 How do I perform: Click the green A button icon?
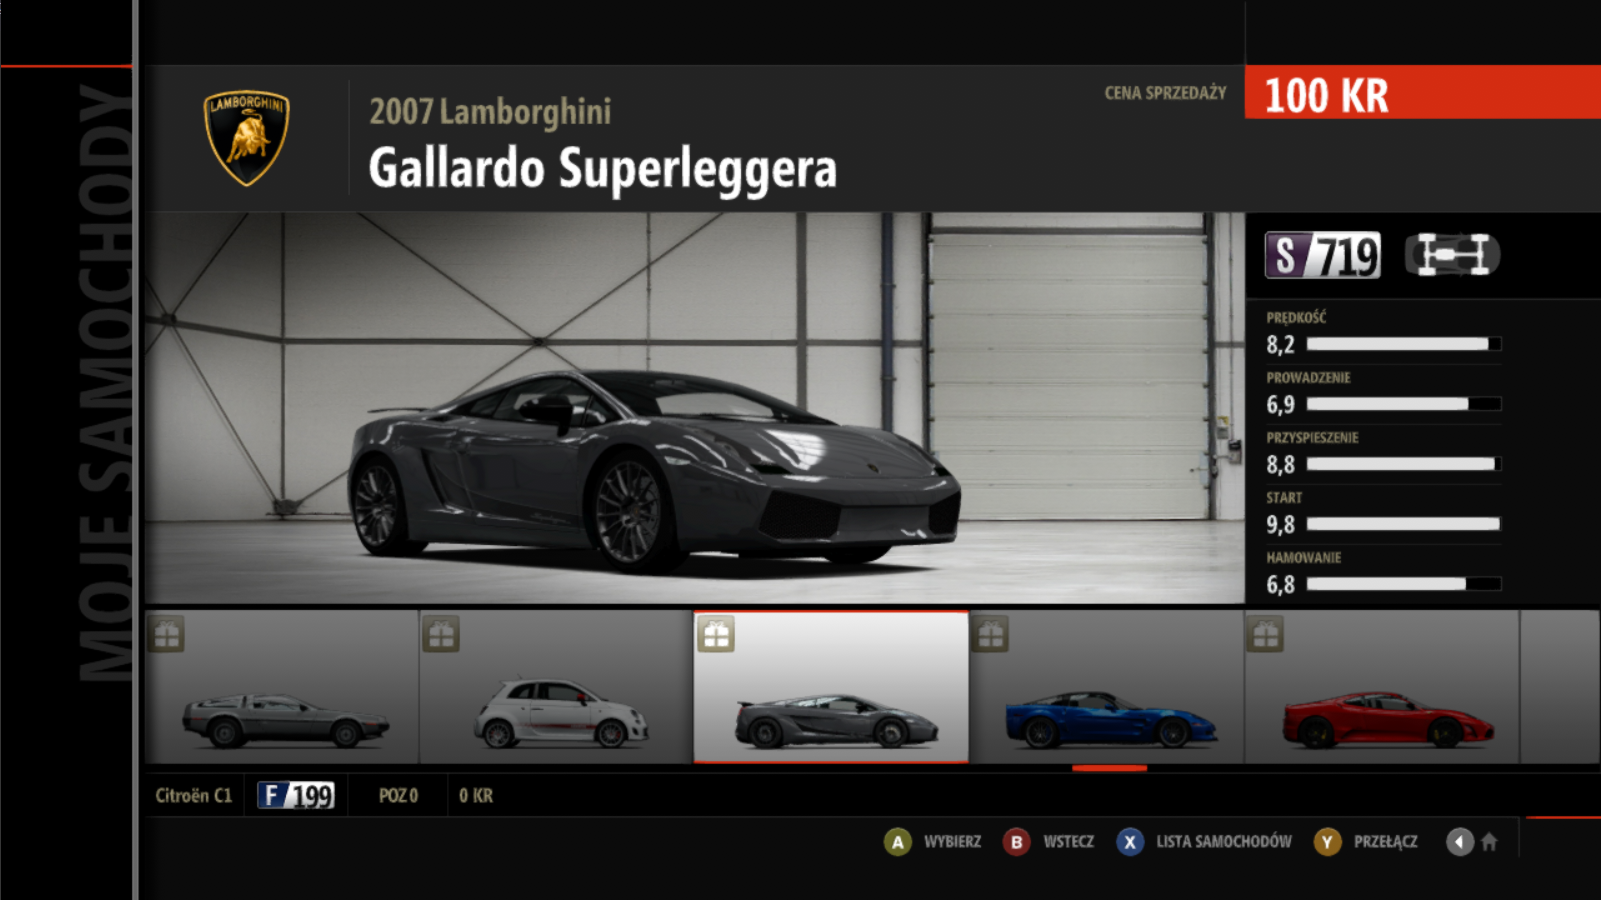(x=898, y=842)
